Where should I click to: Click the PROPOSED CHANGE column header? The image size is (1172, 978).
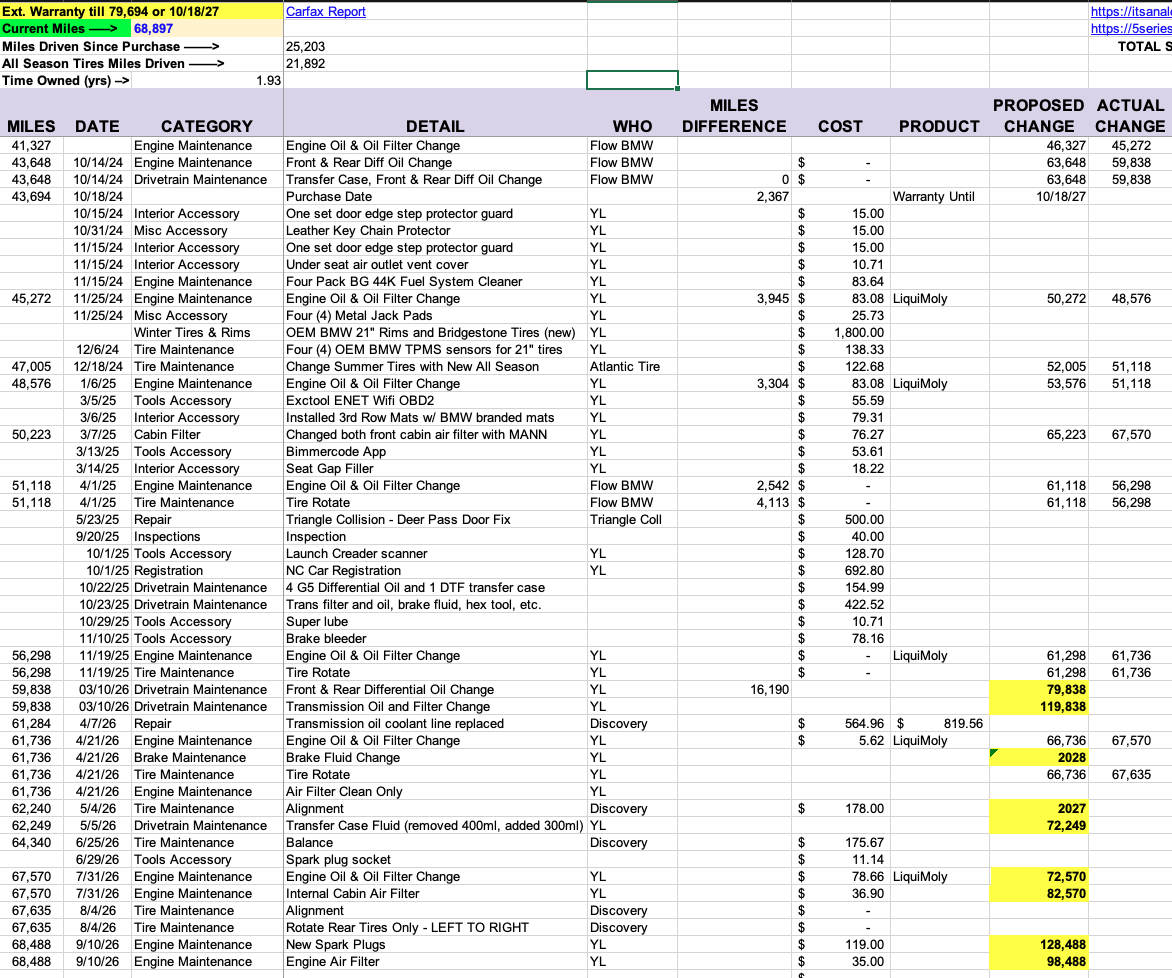point(1039,116)
